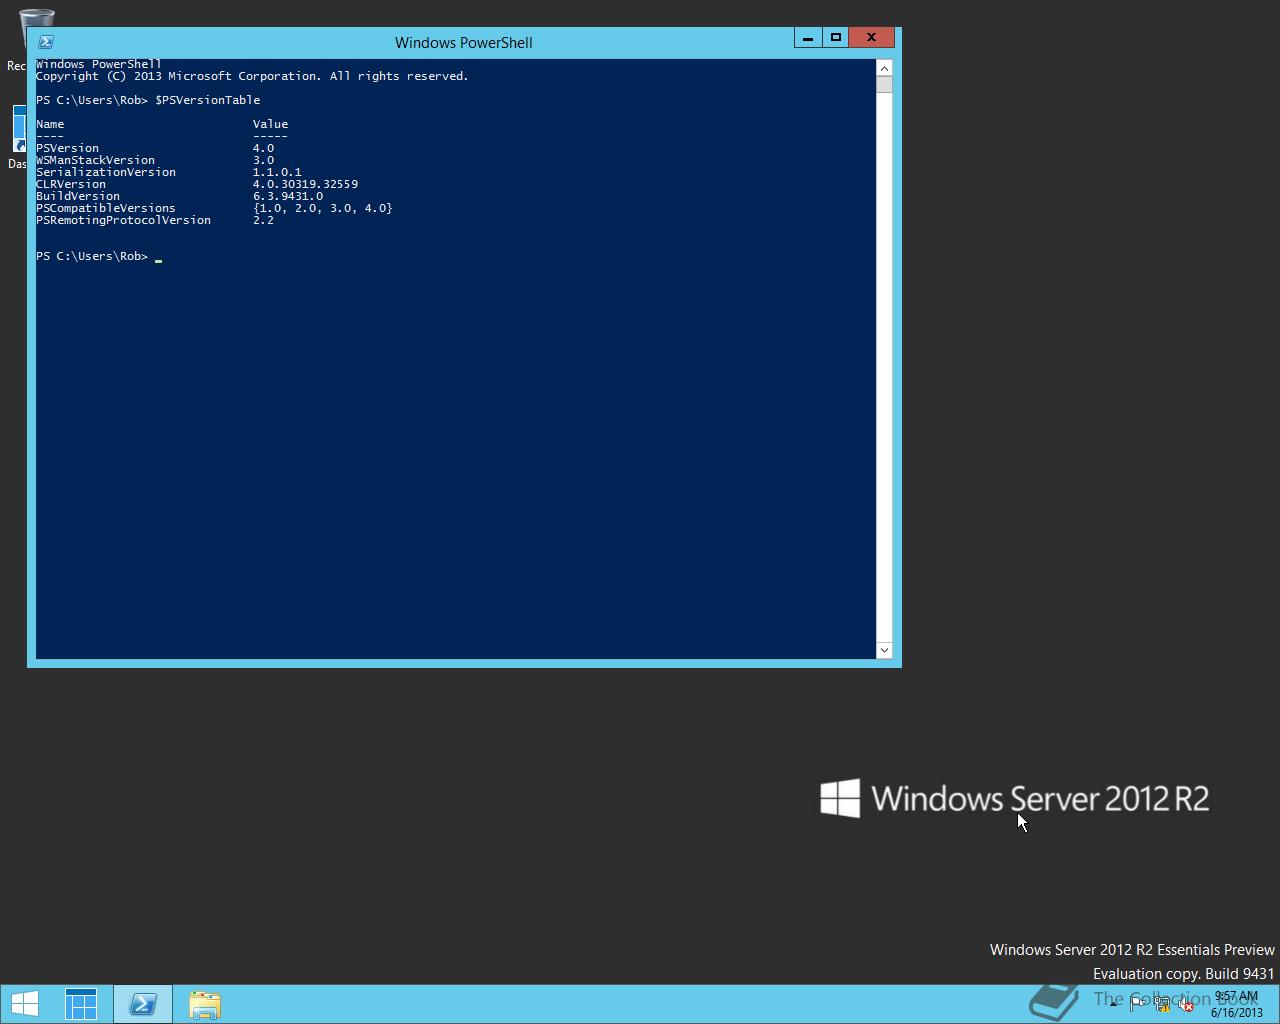
Task: Click the Copyright Microsoft Corporation line
Action: (252, 76)
